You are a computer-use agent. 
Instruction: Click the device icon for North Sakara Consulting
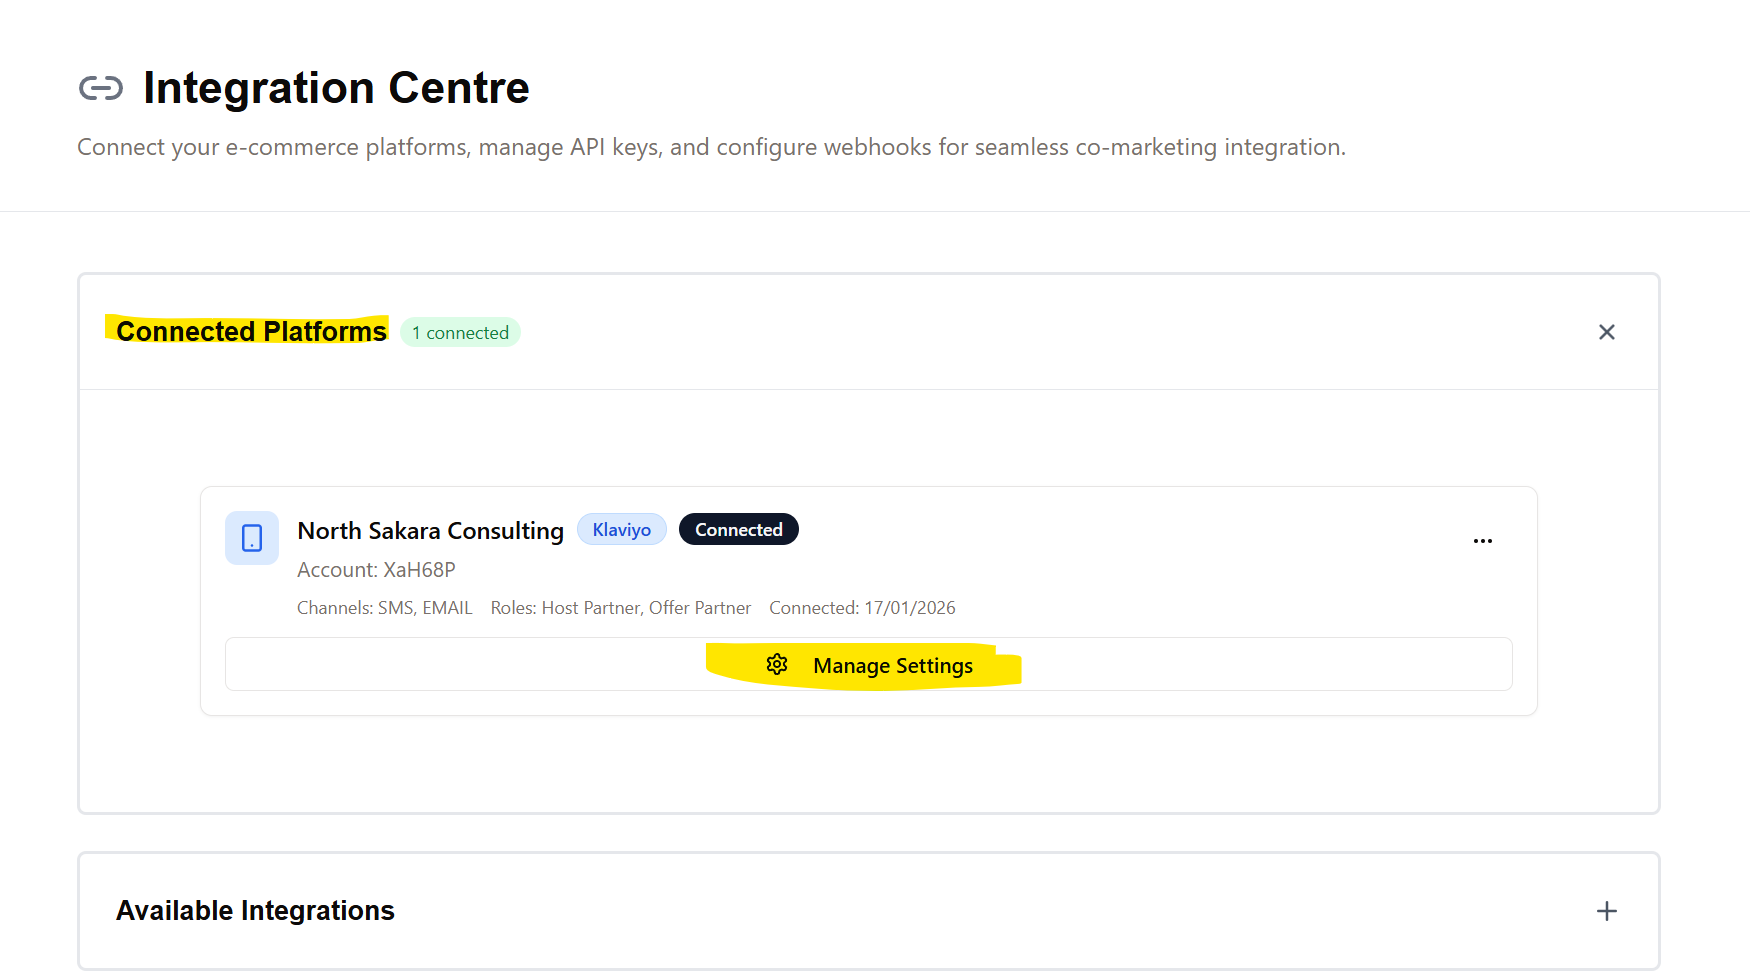252,538
